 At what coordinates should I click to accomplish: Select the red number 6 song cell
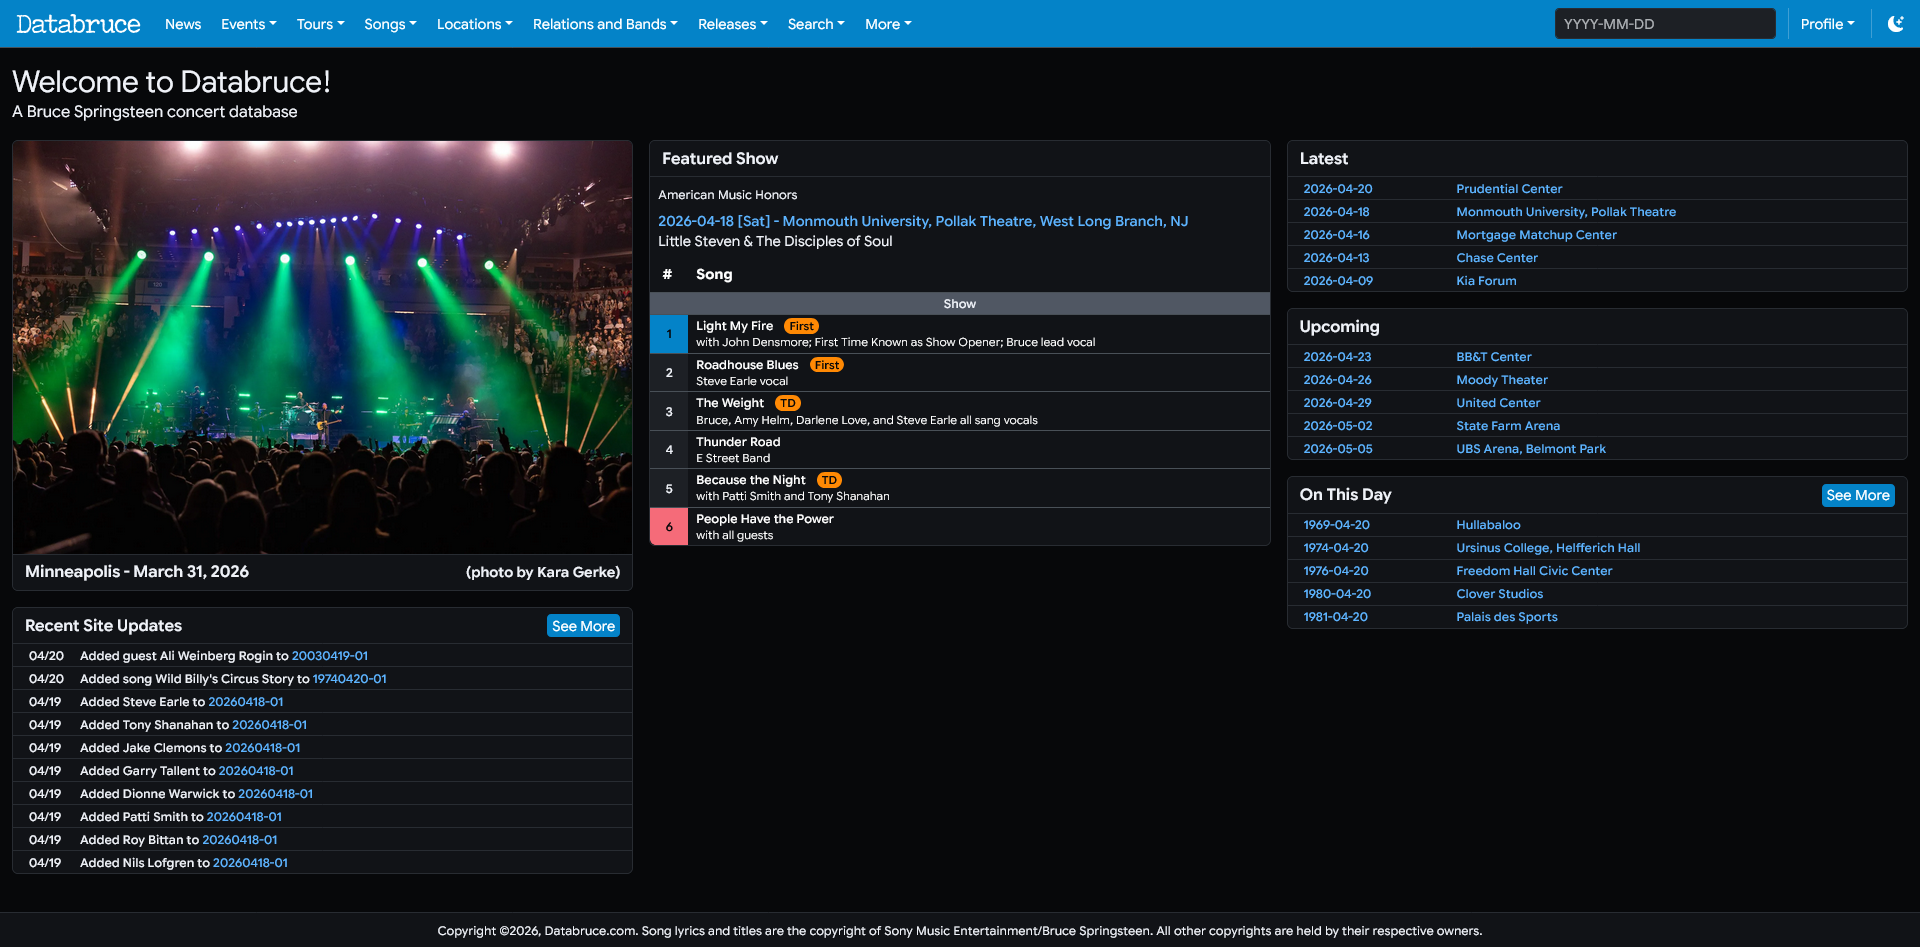[x=669, y=527]
